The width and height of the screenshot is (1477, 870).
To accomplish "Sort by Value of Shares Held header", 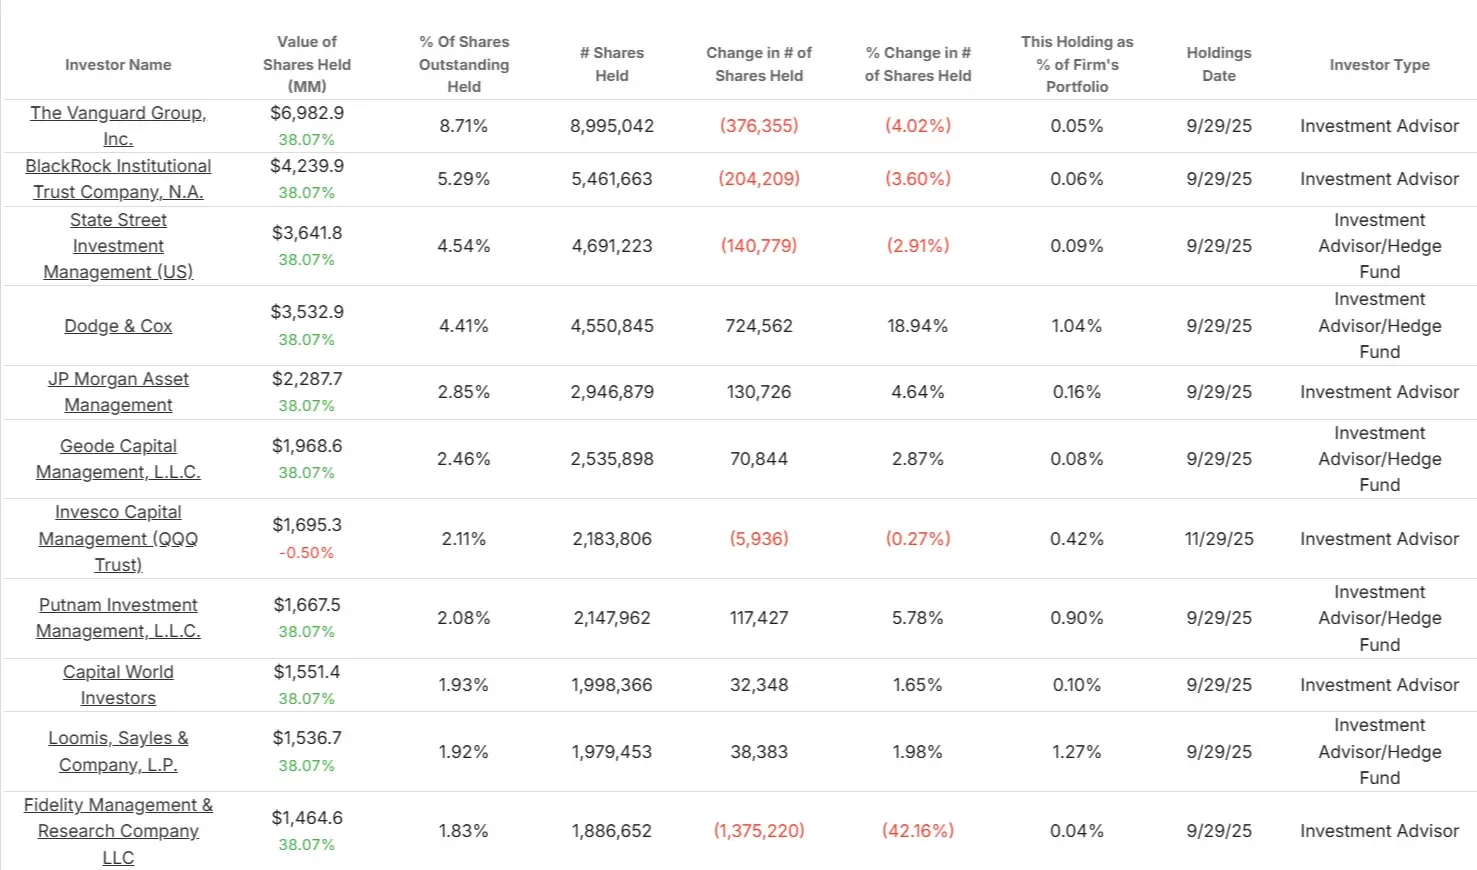I will (307, 64).
